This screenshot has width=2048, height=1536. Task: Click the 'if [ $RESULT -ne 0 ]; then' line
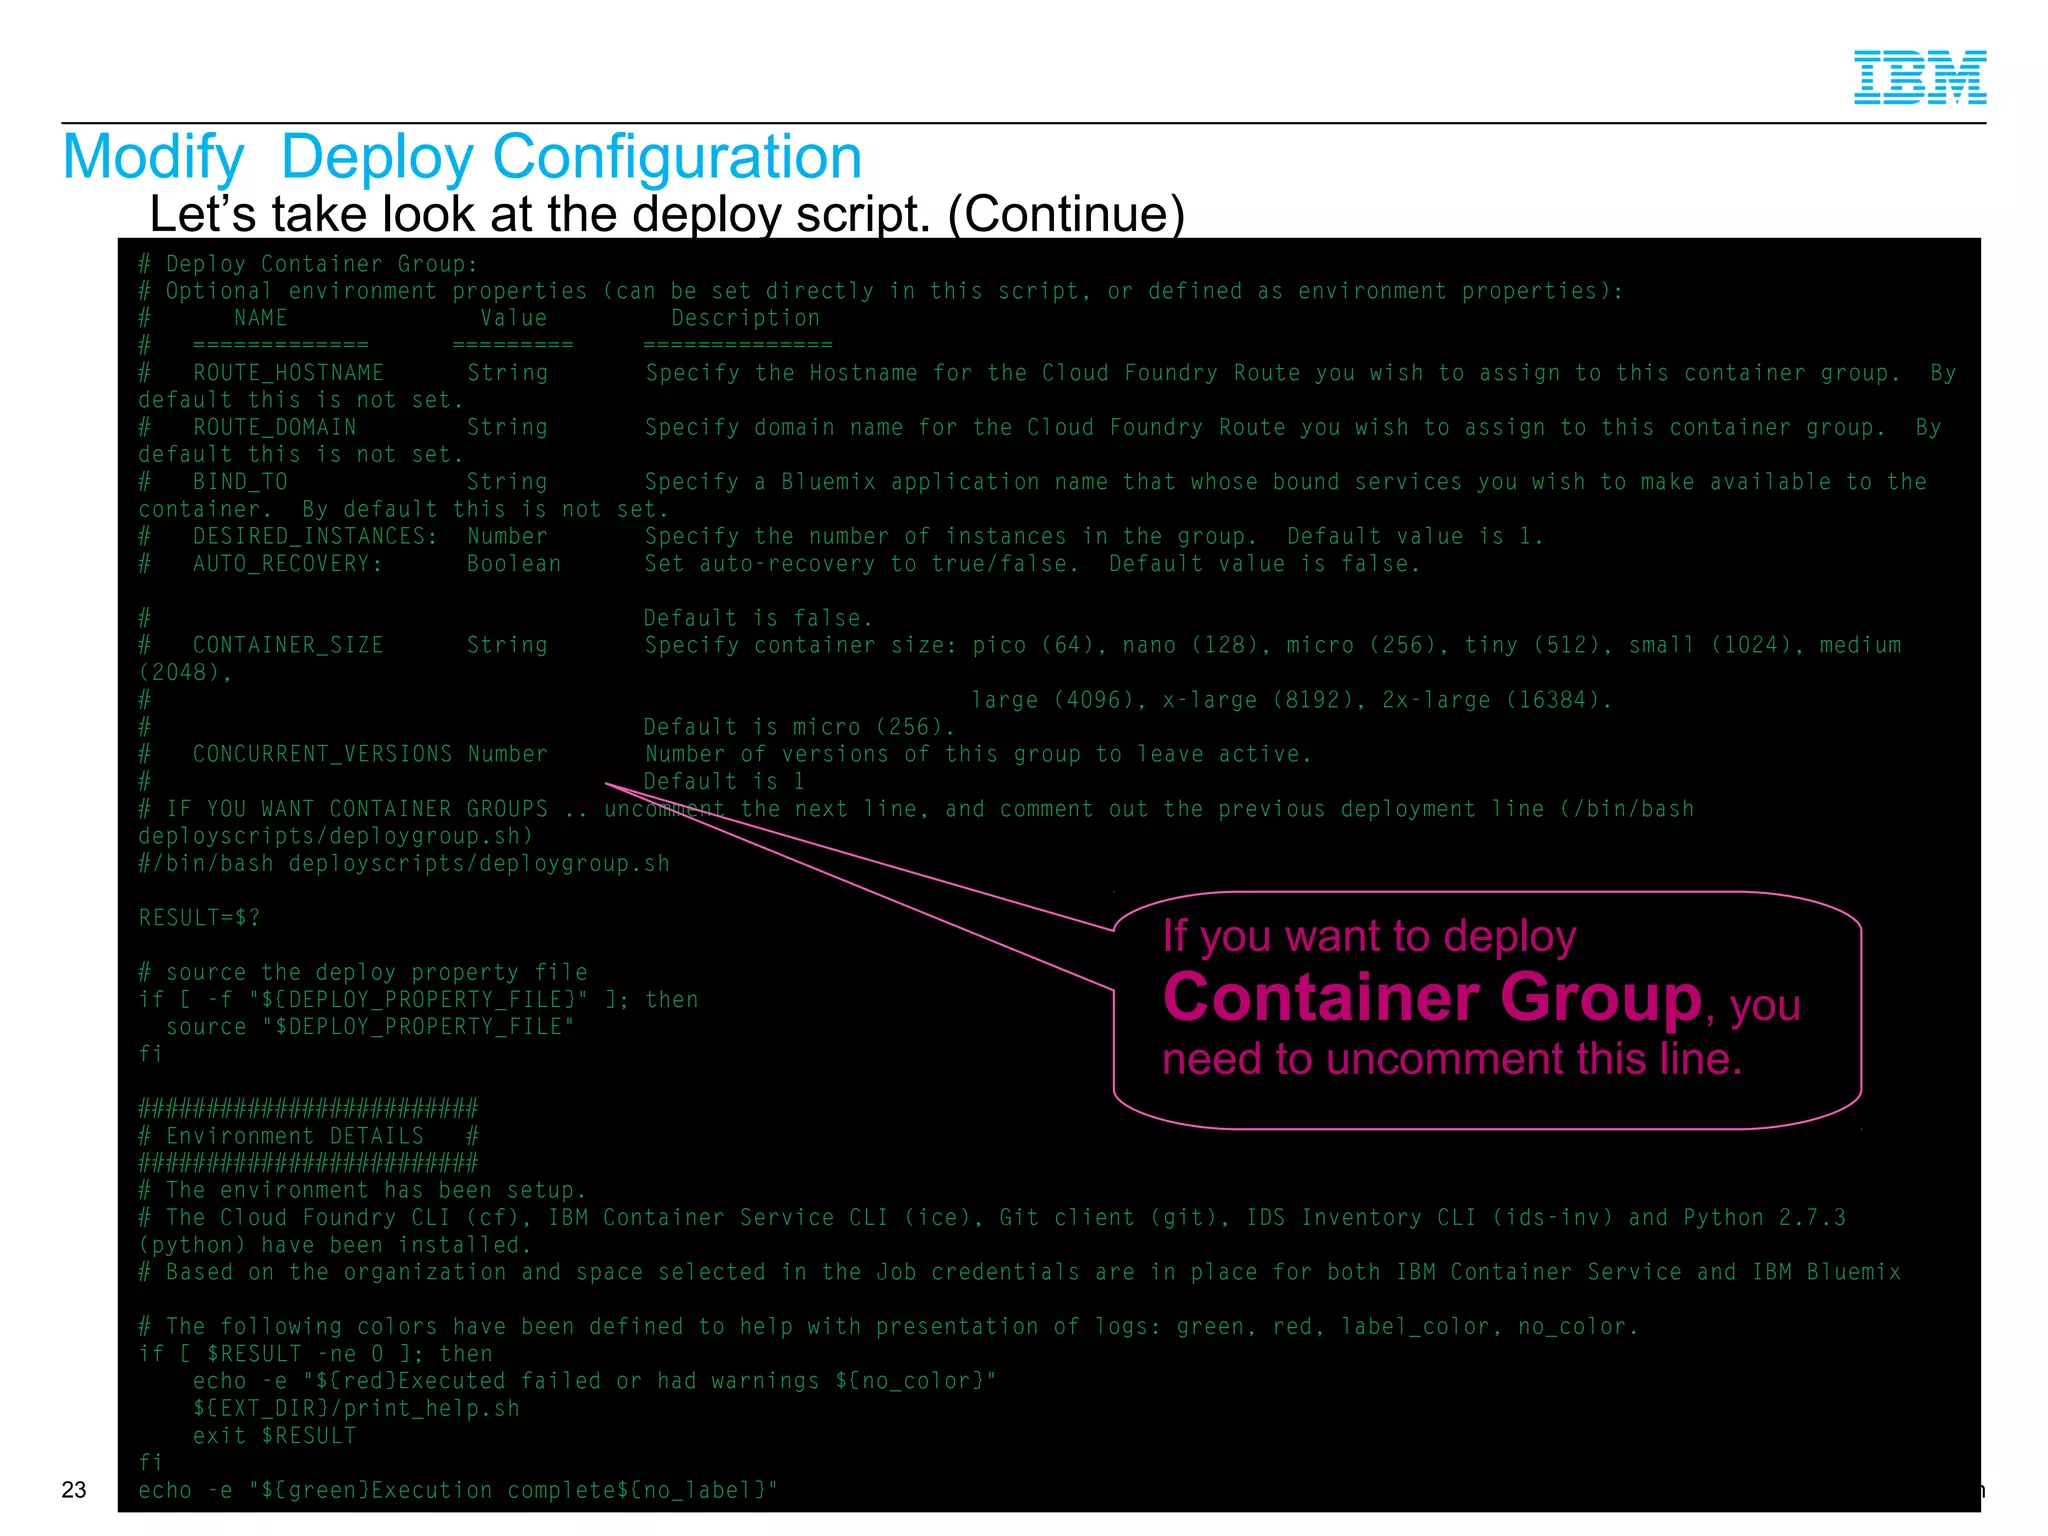315,1355
